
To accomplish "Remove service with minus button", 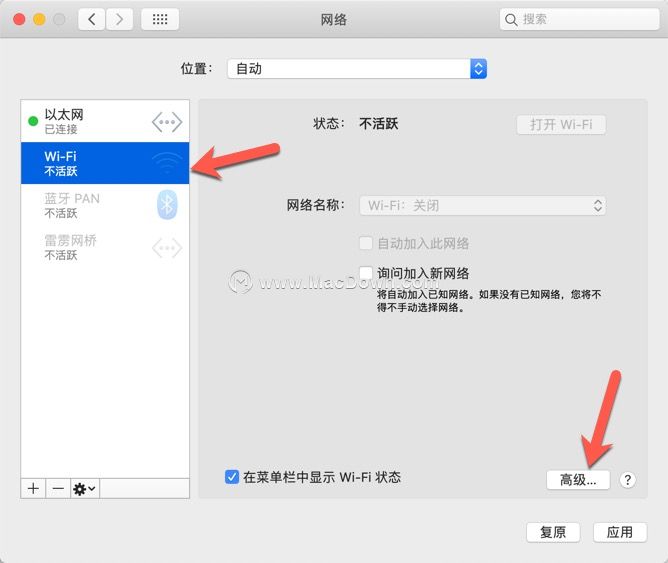I will pos(58,488).
